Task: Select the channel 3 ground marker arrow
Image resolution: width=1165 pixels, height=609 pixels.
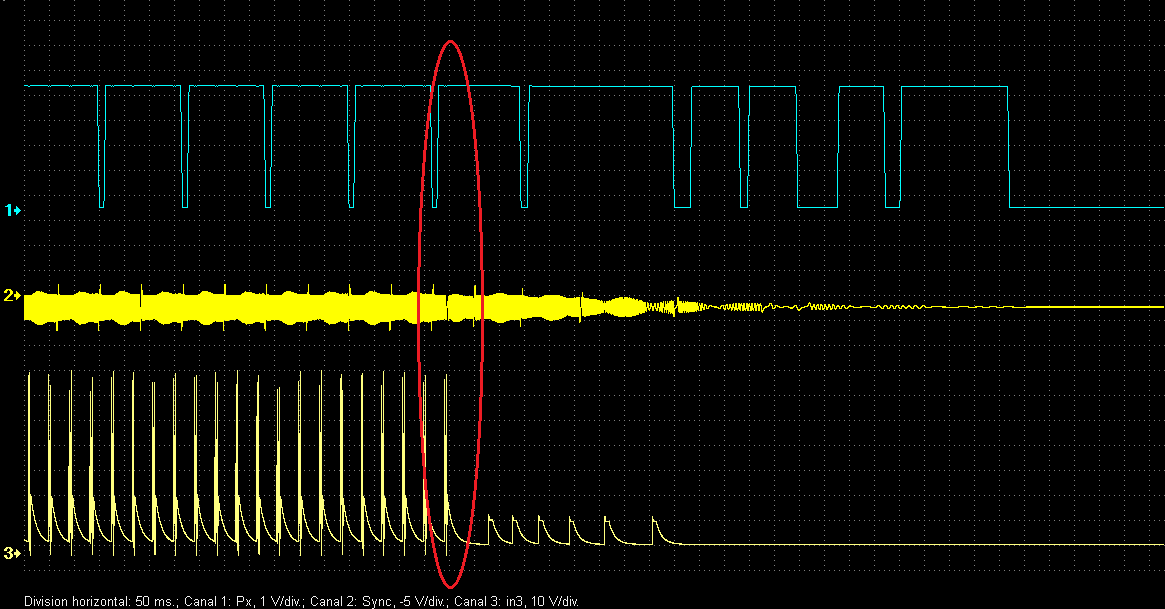Action: click(13, 552)
